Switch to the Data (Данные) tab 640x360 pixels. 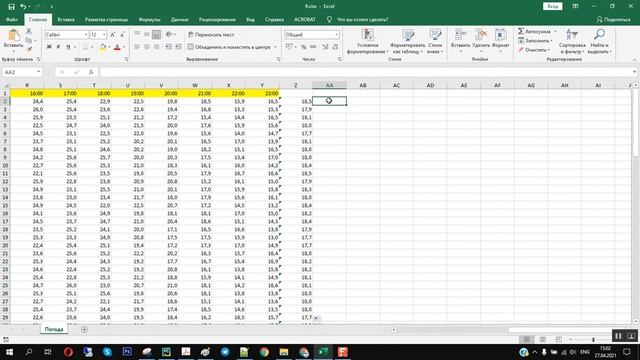[x=180, y=19]
